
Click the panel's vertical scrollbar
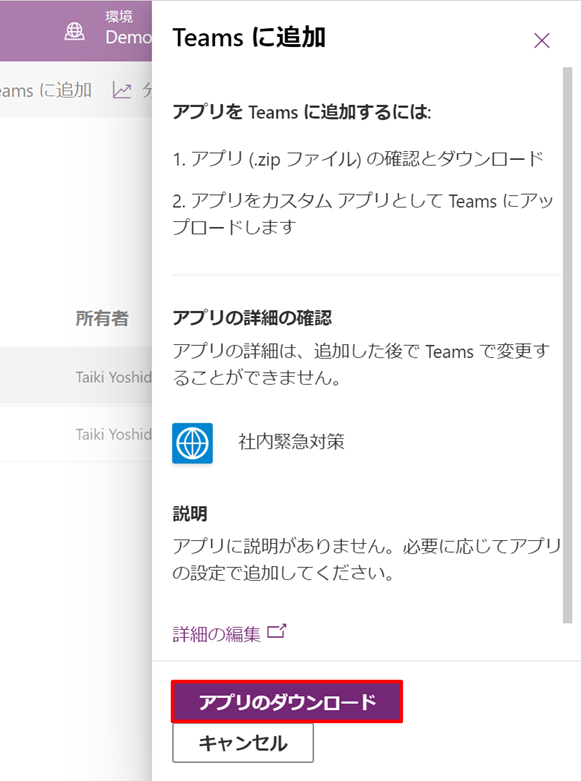tap(568, 345)
